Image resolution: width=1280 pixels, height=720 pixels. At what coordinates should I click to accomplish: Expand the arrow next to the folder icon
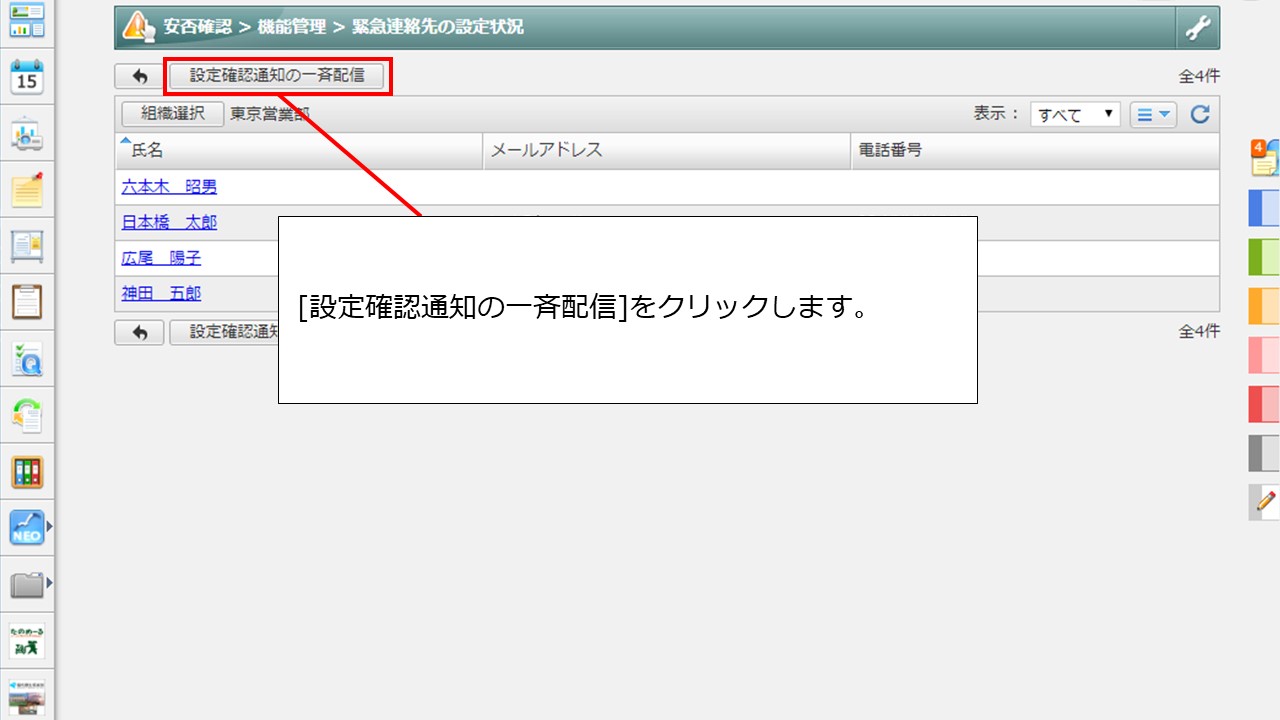pyautogui.click(x=49, y=581)
